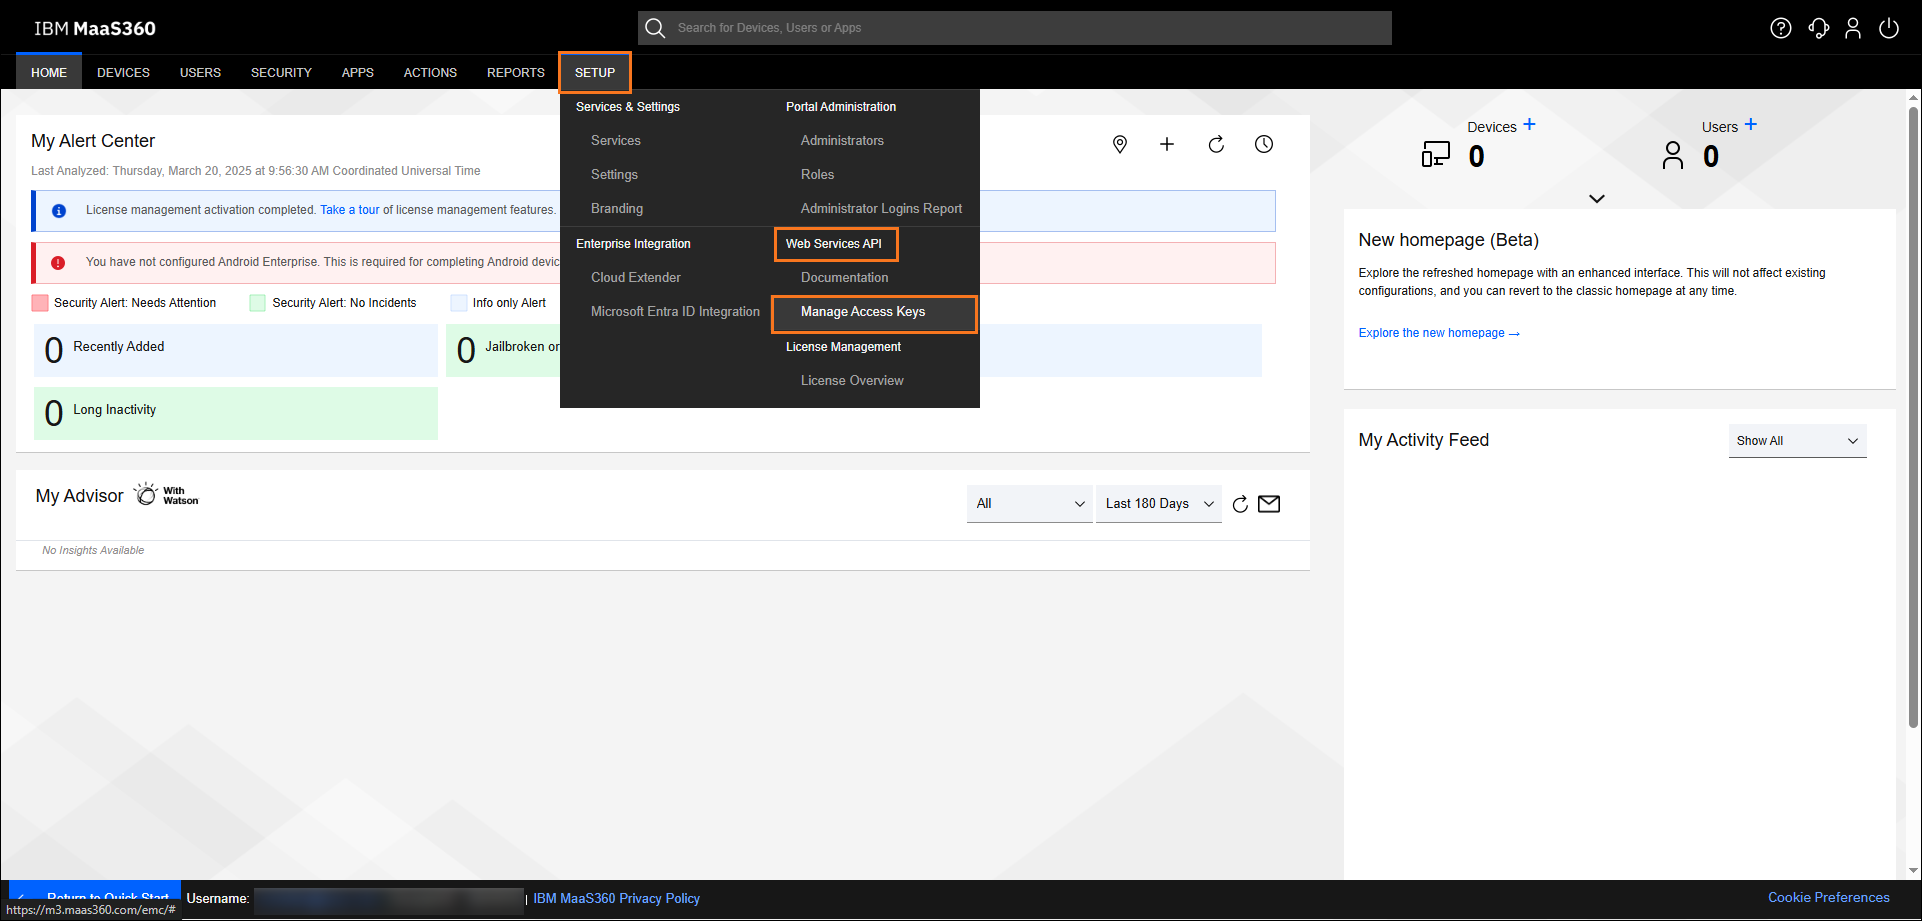
Task: Select Settings in Setup menu
Action: coord(614,175)
